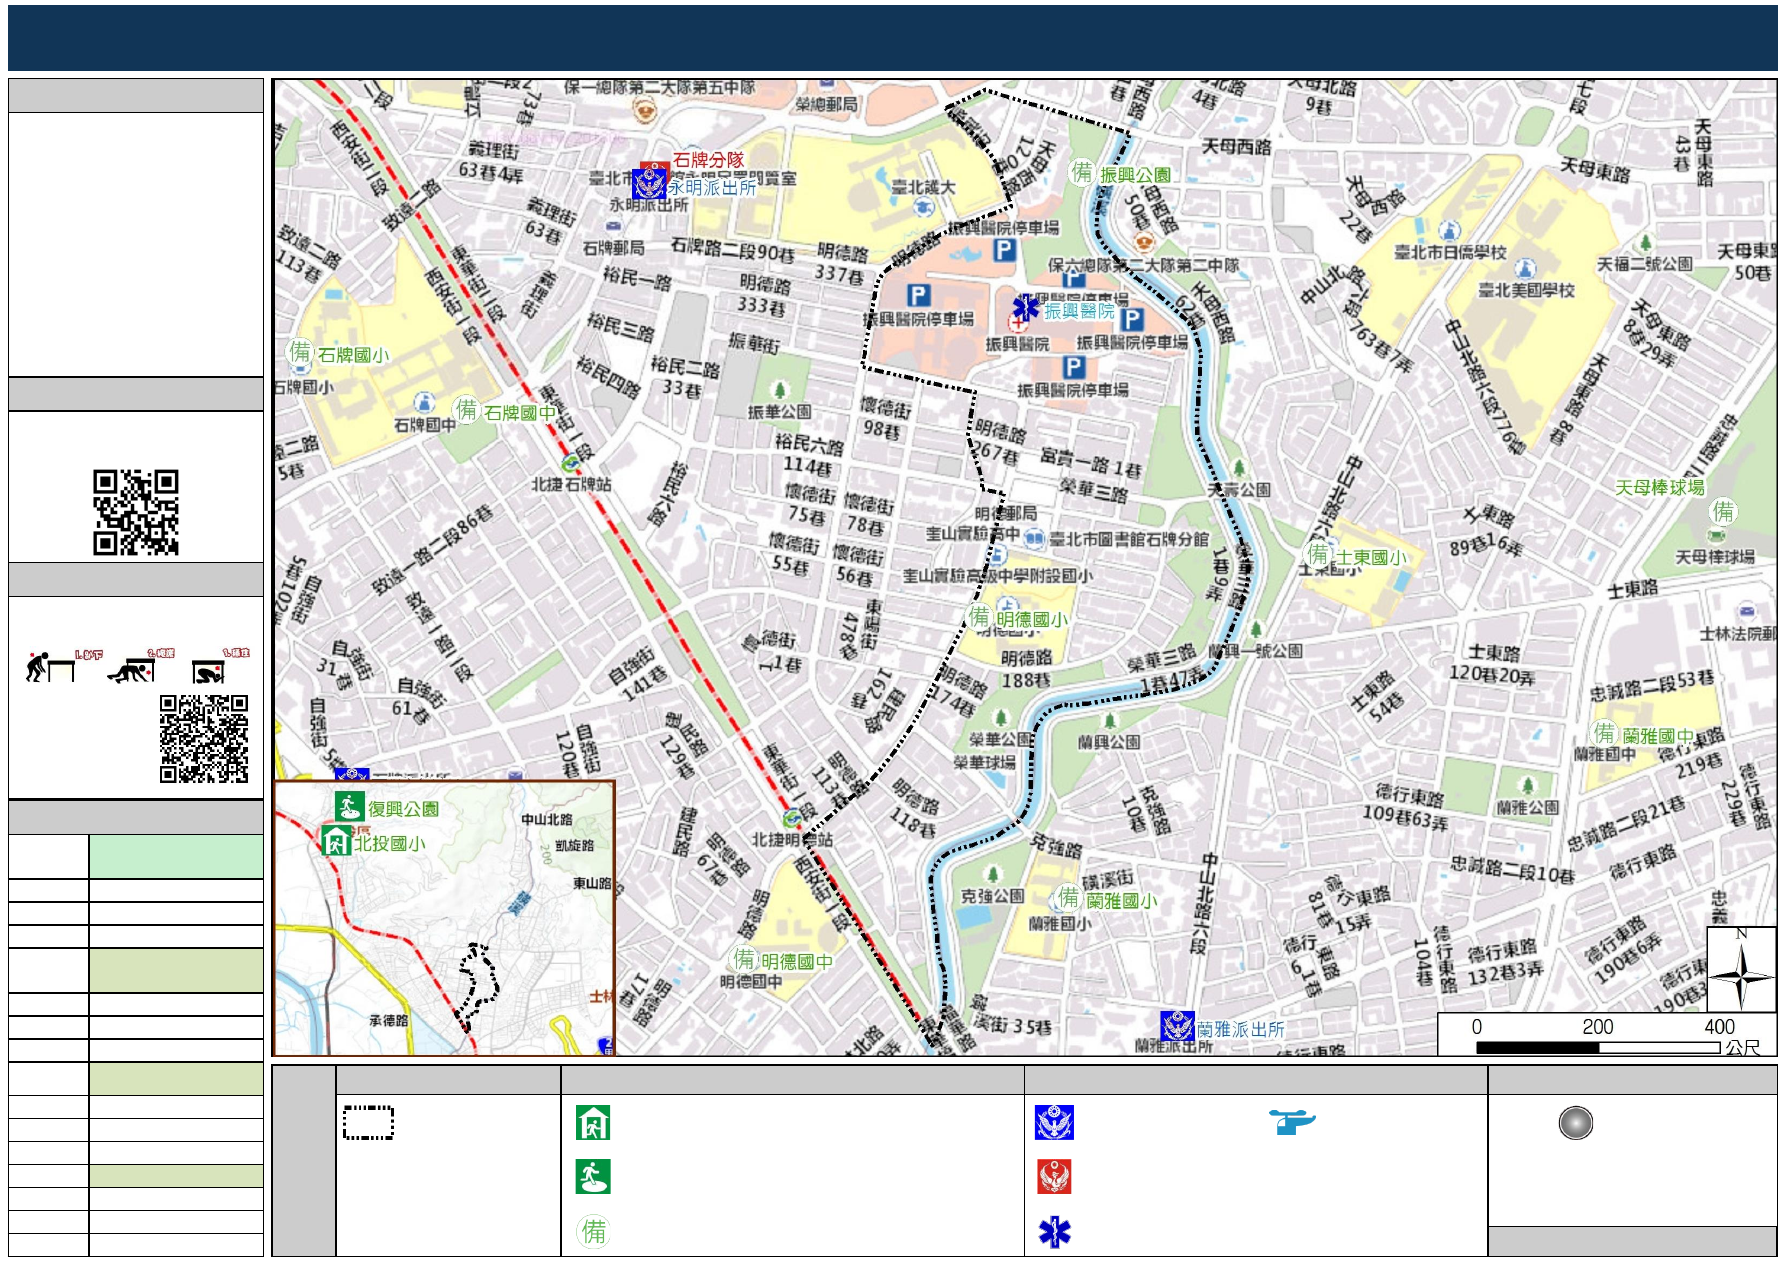Click the parking P icon right of 振興醫院 label
Image resolution: width=1786 pixels, height=1263 pixels.
click(x=1132, y=319)
